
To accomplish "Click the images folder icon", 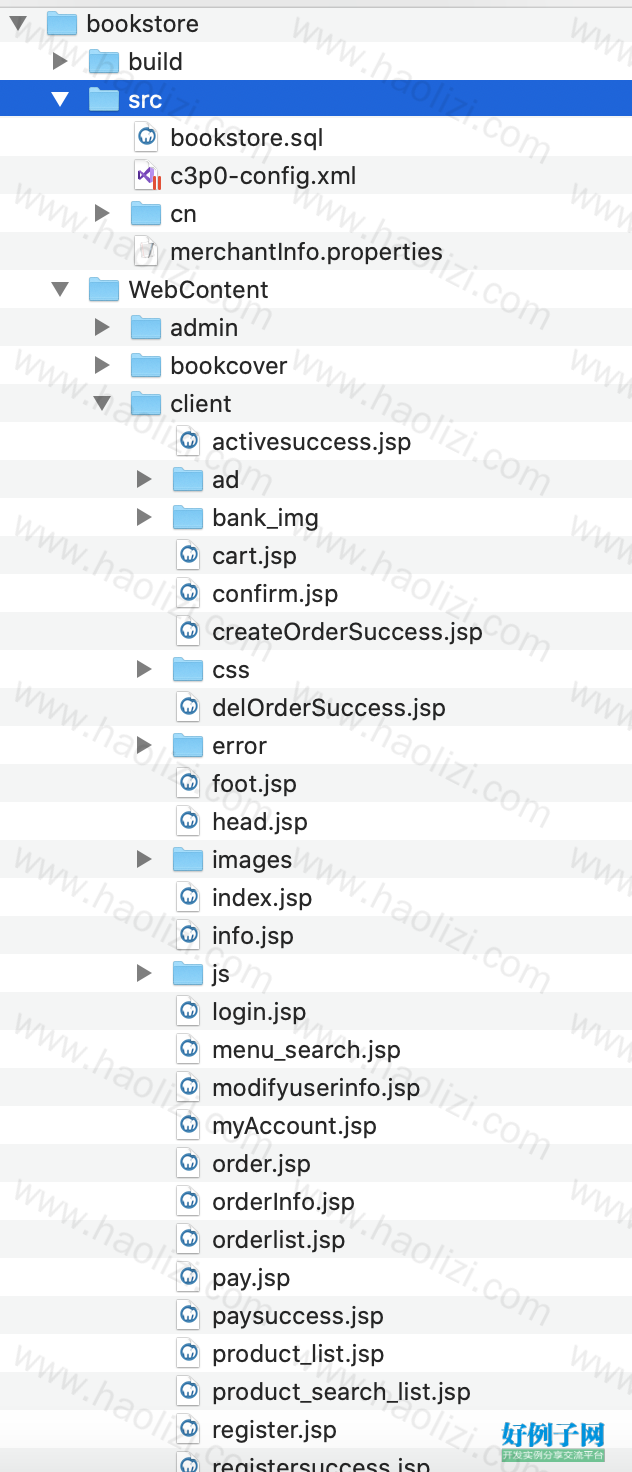I will coord(188,860).
